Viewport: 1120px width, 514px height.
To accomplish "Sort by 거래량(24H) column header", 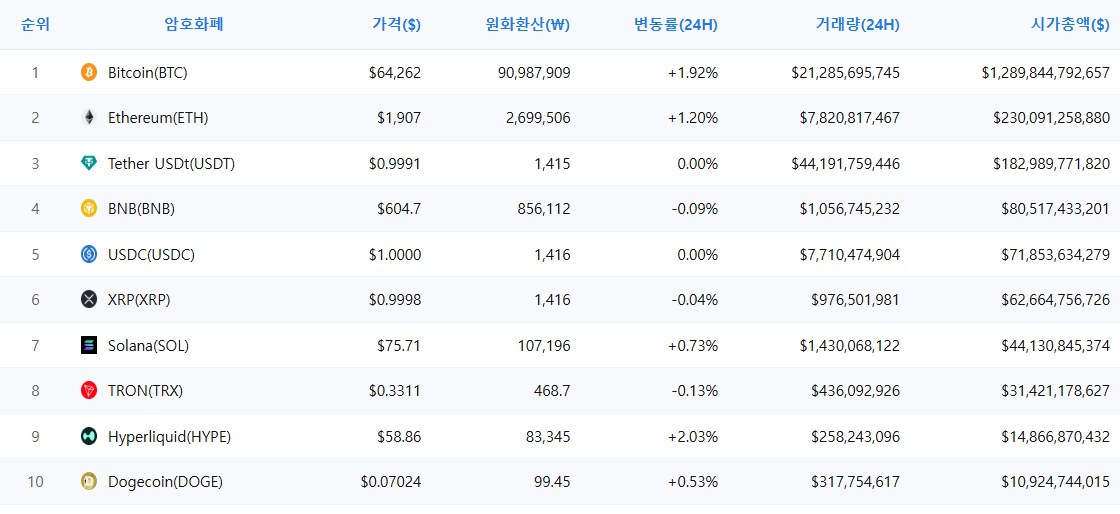I will pyautogui.click(x=858, y=24).
